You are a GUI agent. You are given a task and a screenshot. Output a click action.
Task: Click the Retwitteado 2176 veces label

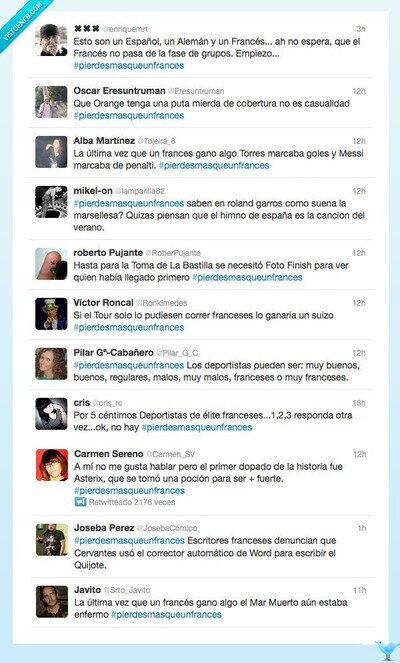[x=132, y=502]
